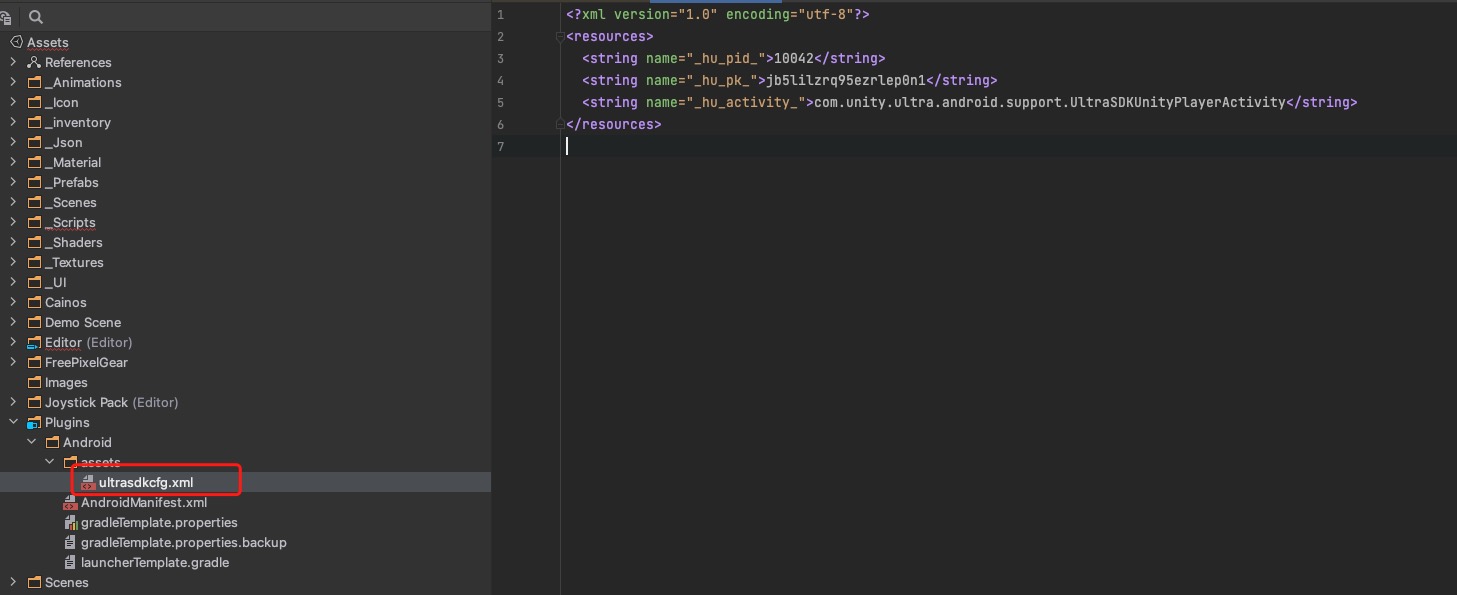This screenshot has width=1457, height=595.
Task: Click the search magnifier icon
Action: [36, 17]
